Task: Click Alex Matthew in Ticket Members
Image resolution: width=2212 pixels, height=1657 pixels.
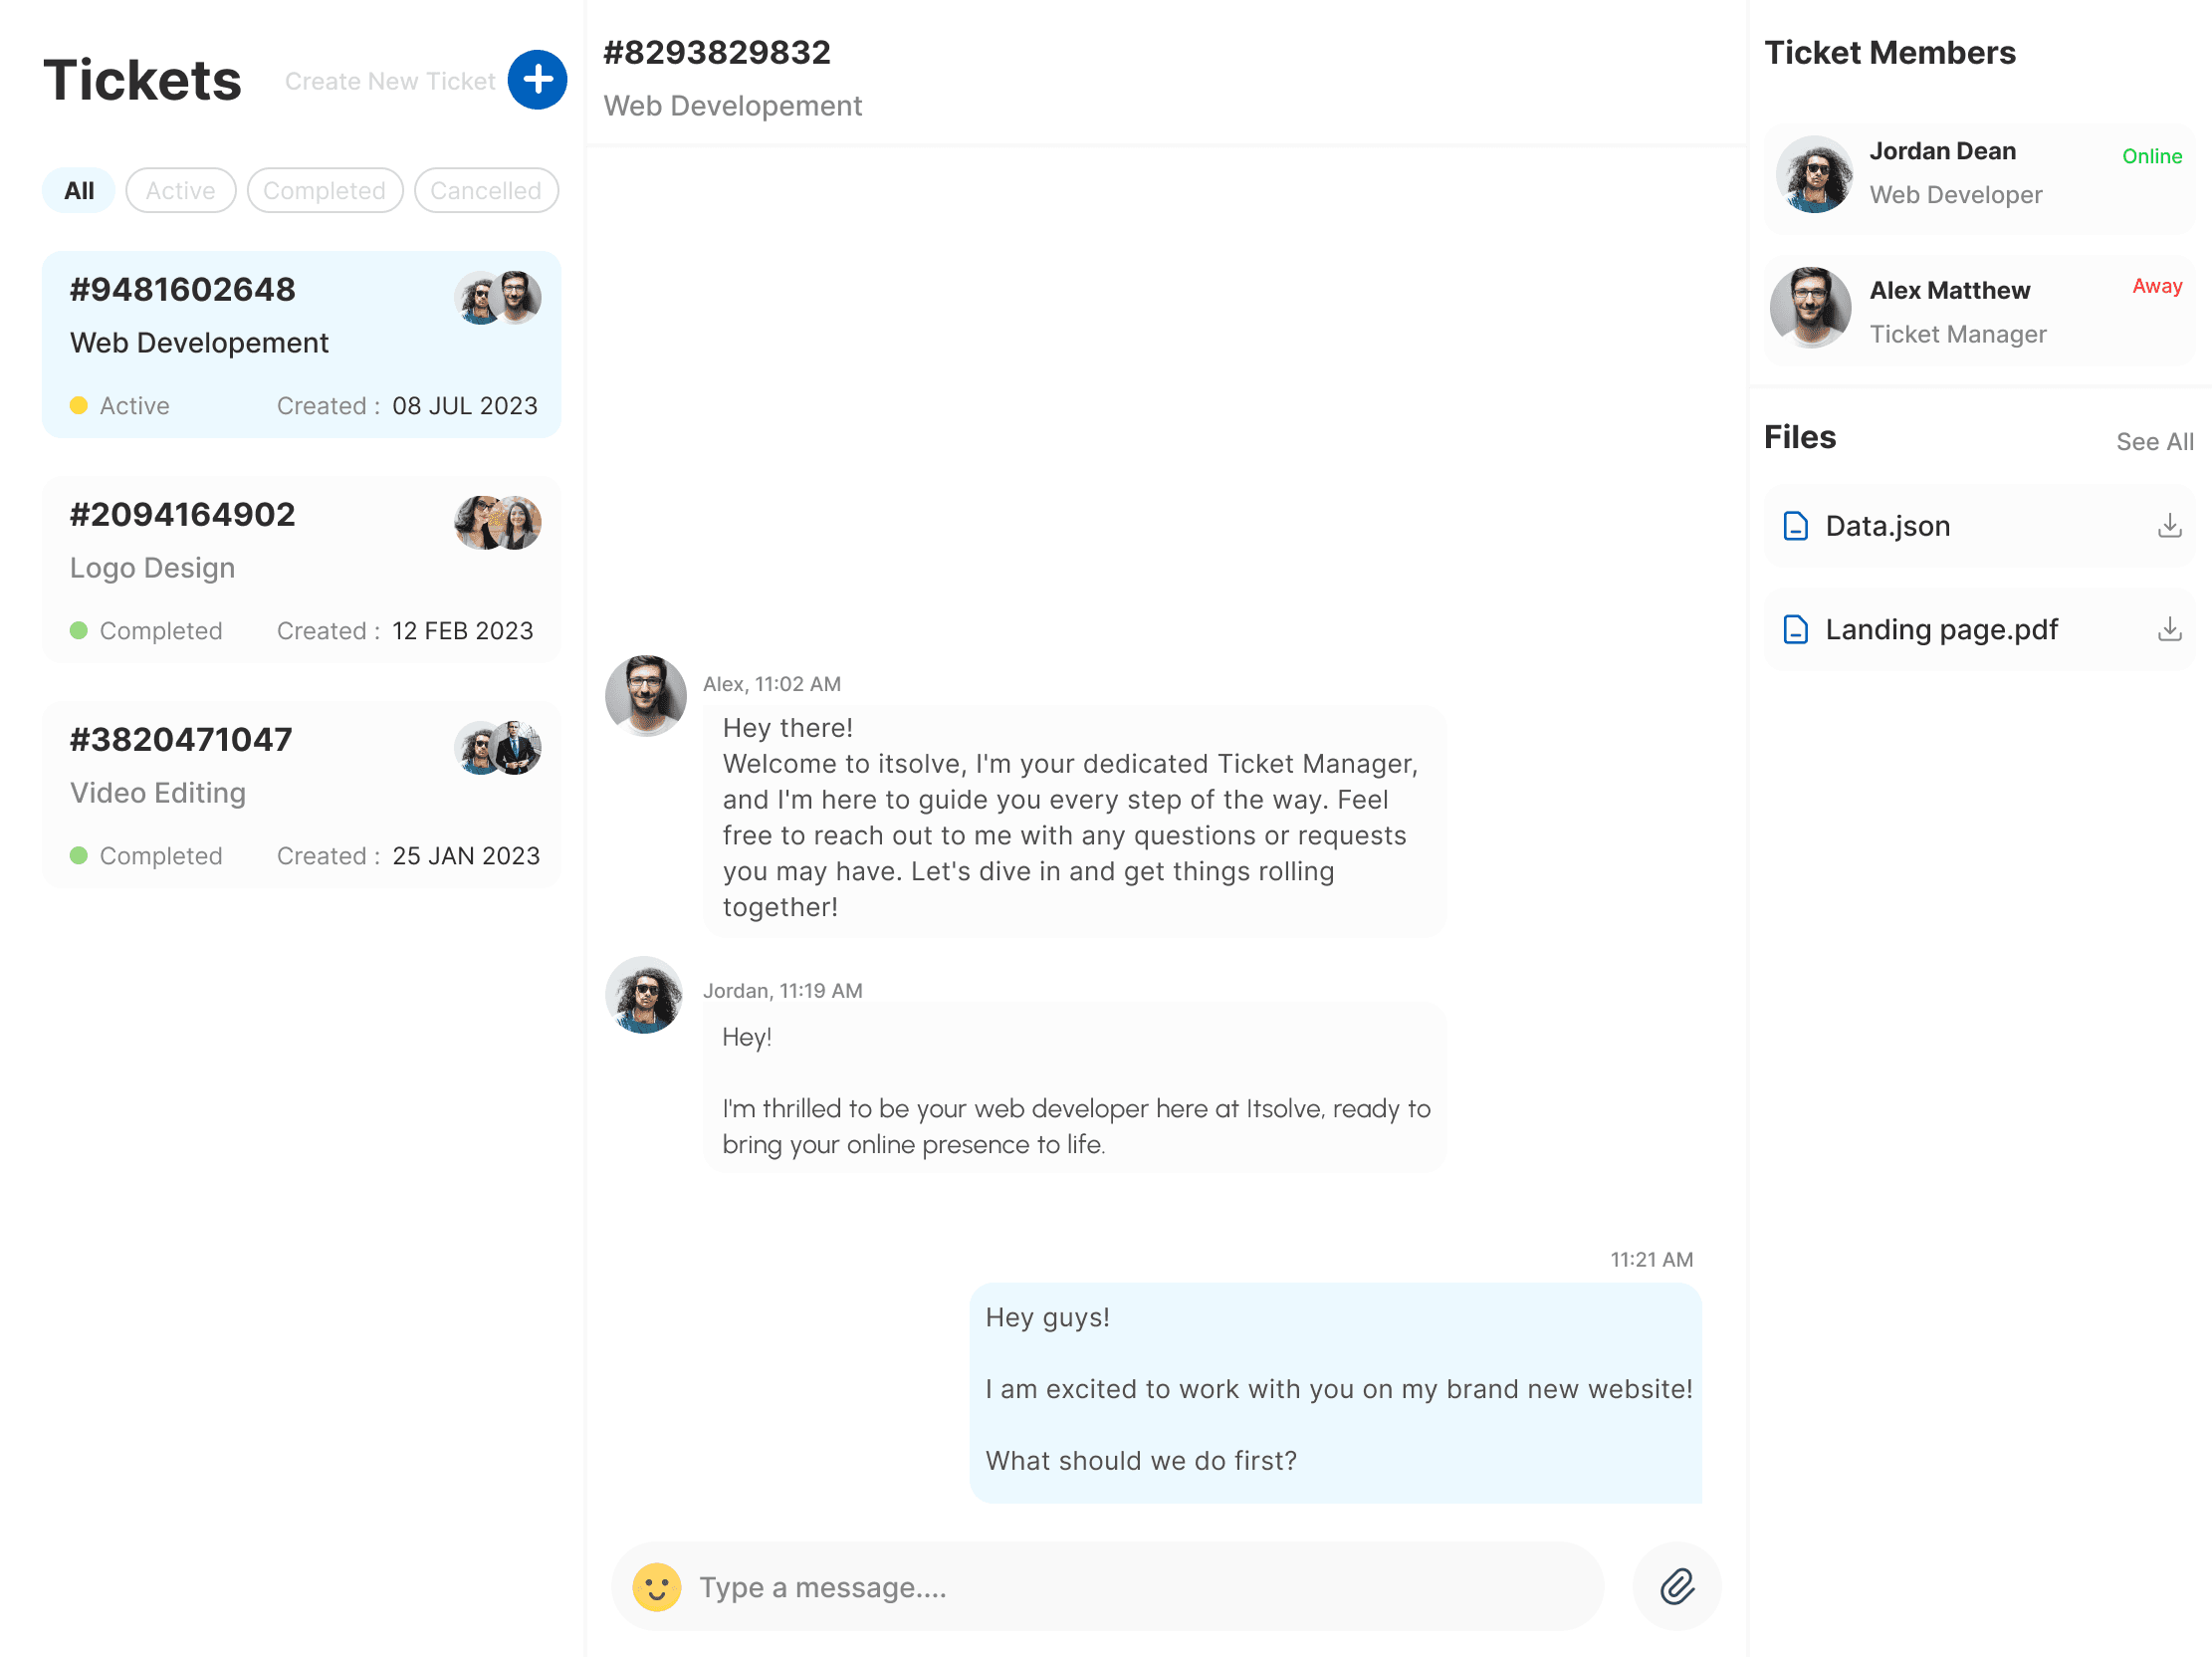Action: [1950, 290]
